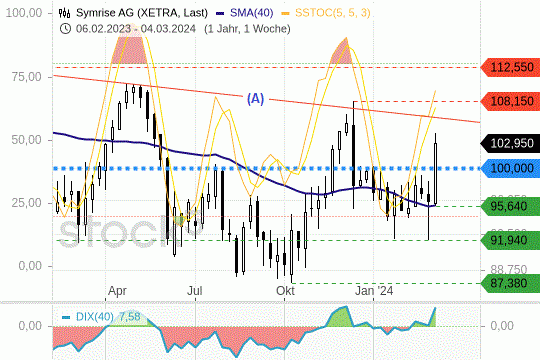Click the green 95,640 support label

pos(510,206)
